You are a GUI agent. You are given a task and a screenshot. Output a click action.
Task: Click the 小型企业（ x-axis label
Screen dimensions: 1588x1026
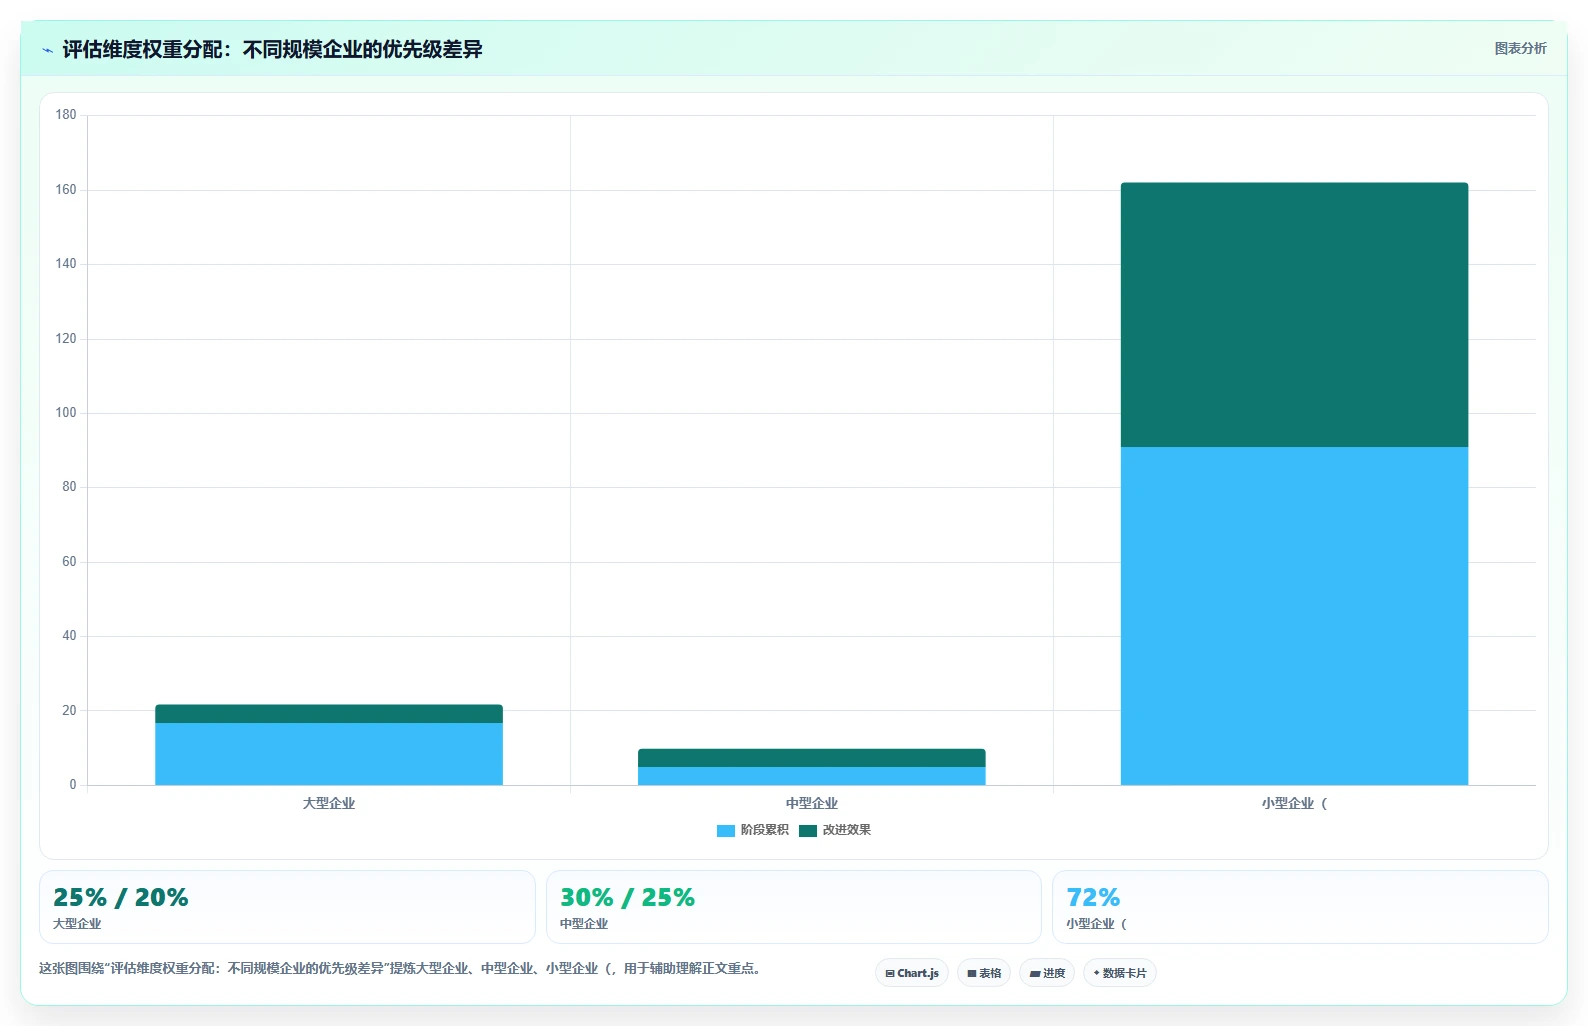[1295, 803]
